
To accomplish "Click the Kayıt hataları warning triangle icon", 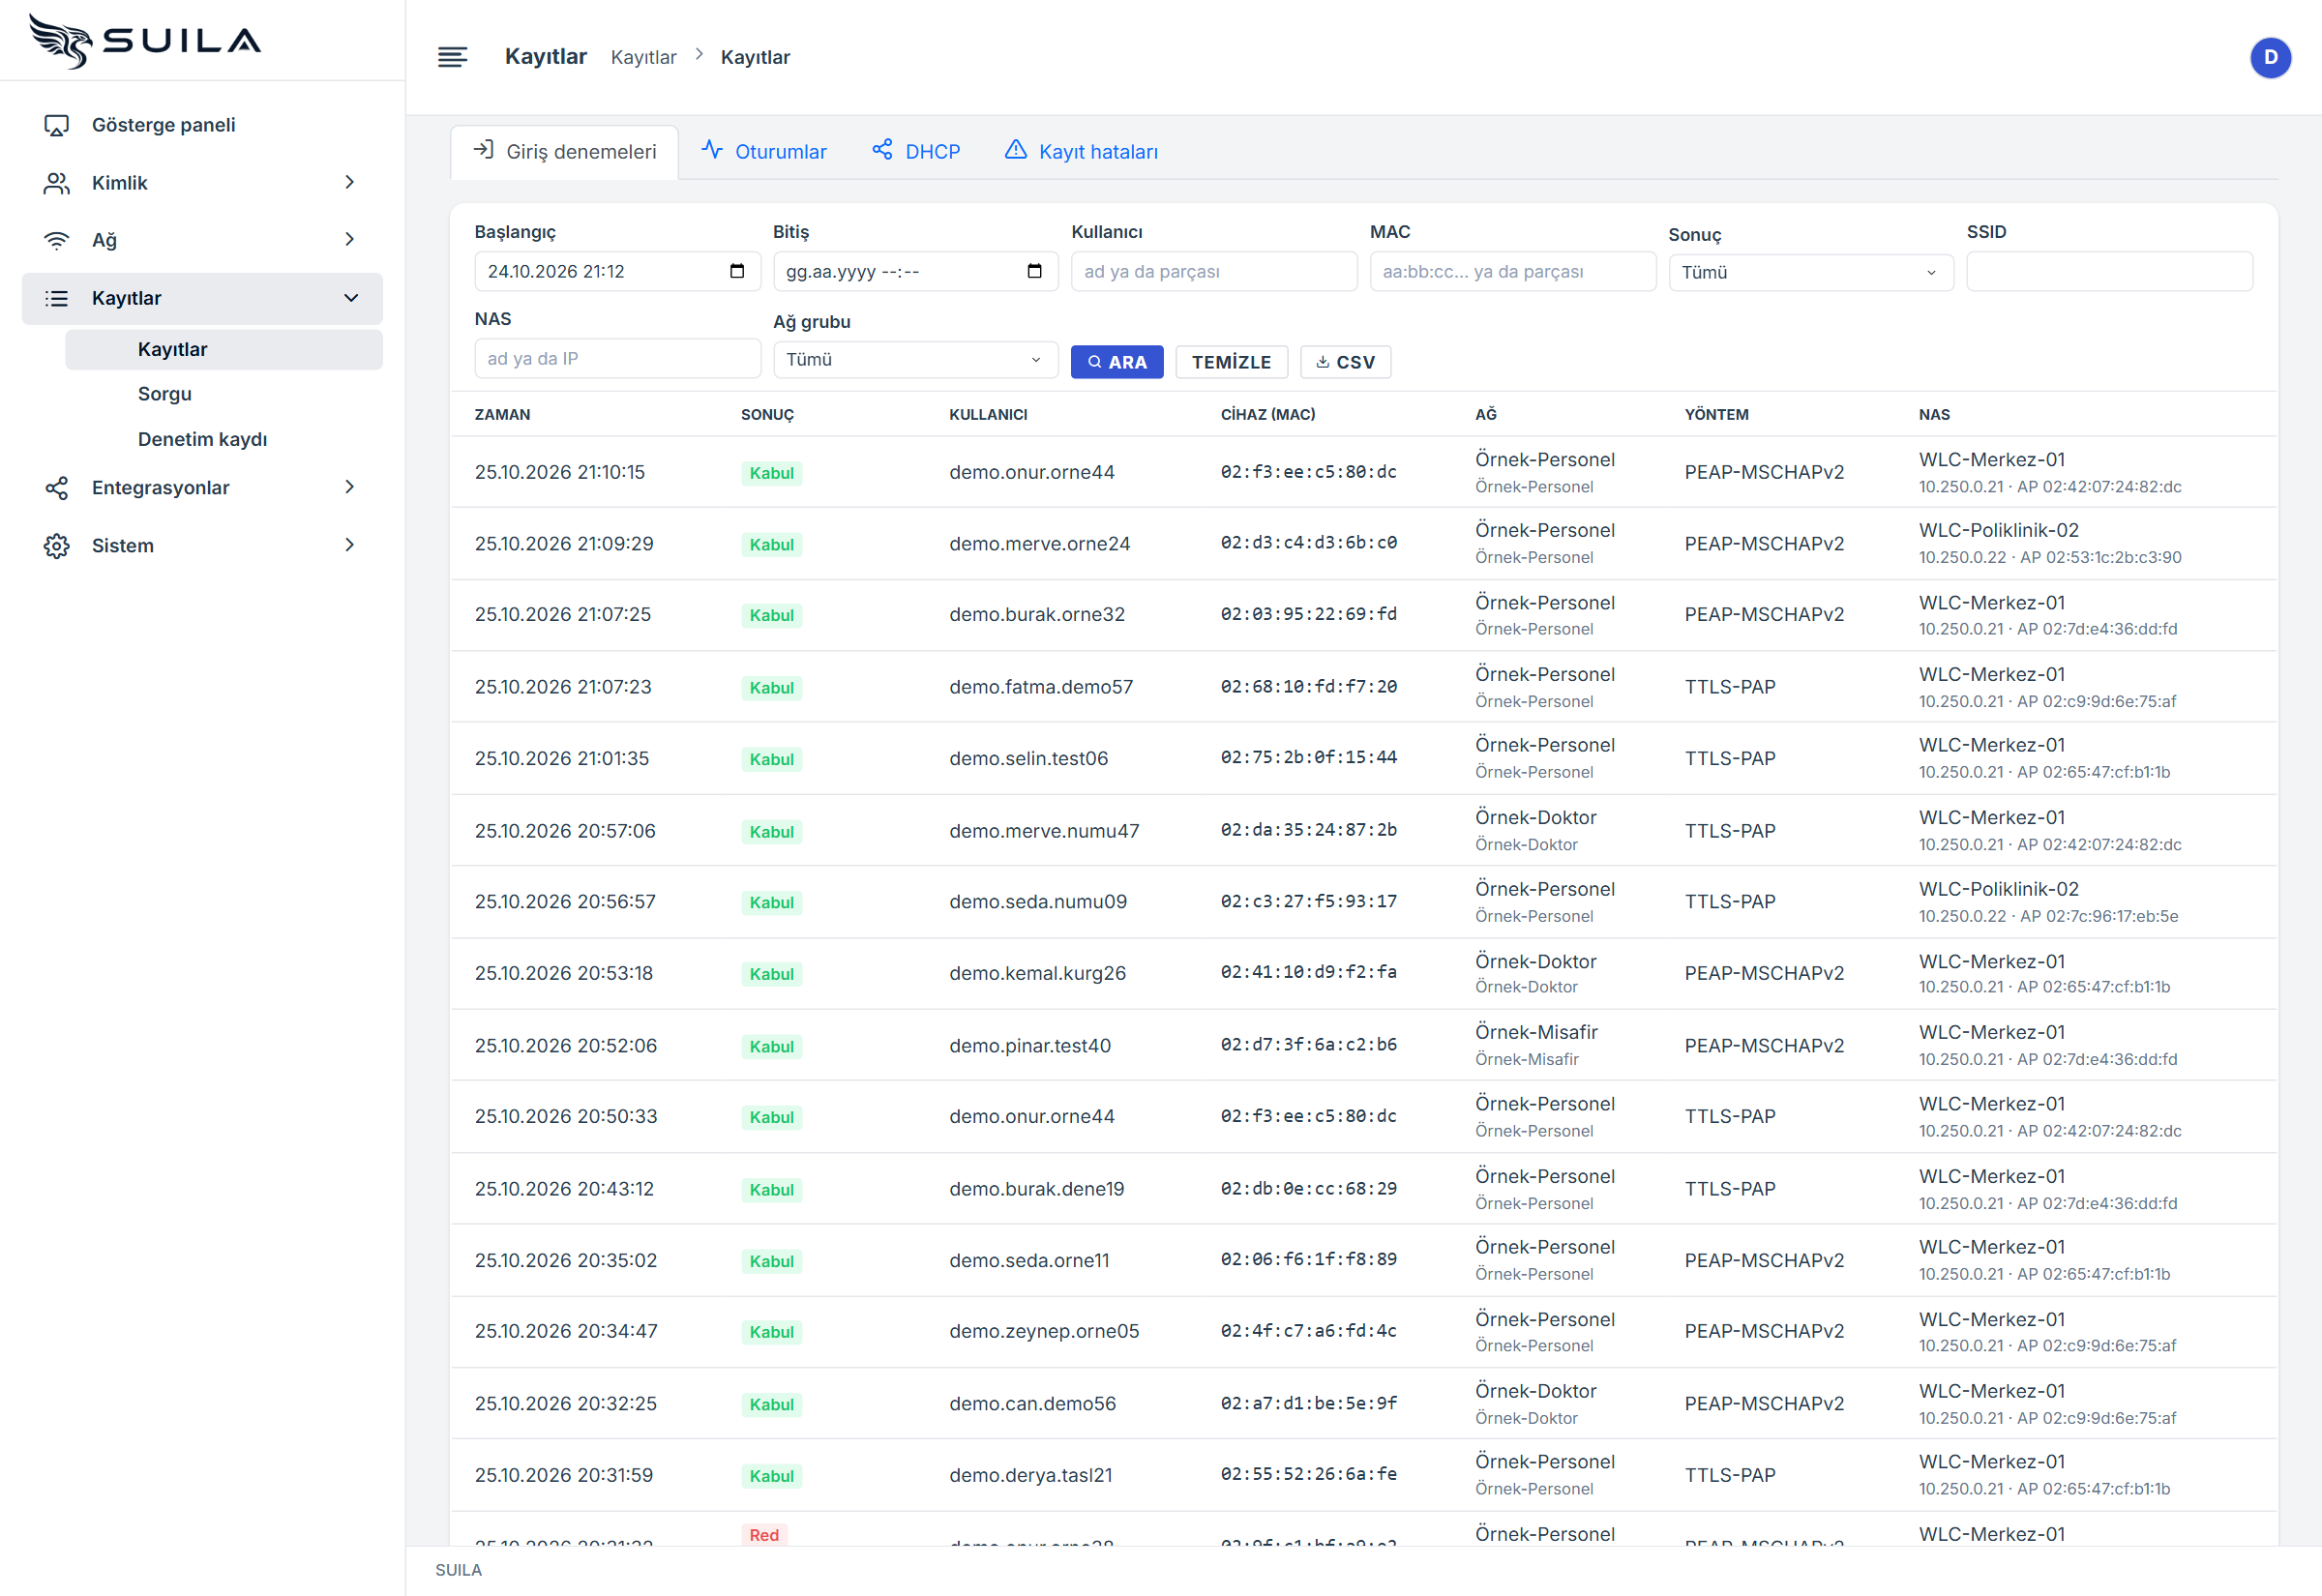I will coord(1016,150).
